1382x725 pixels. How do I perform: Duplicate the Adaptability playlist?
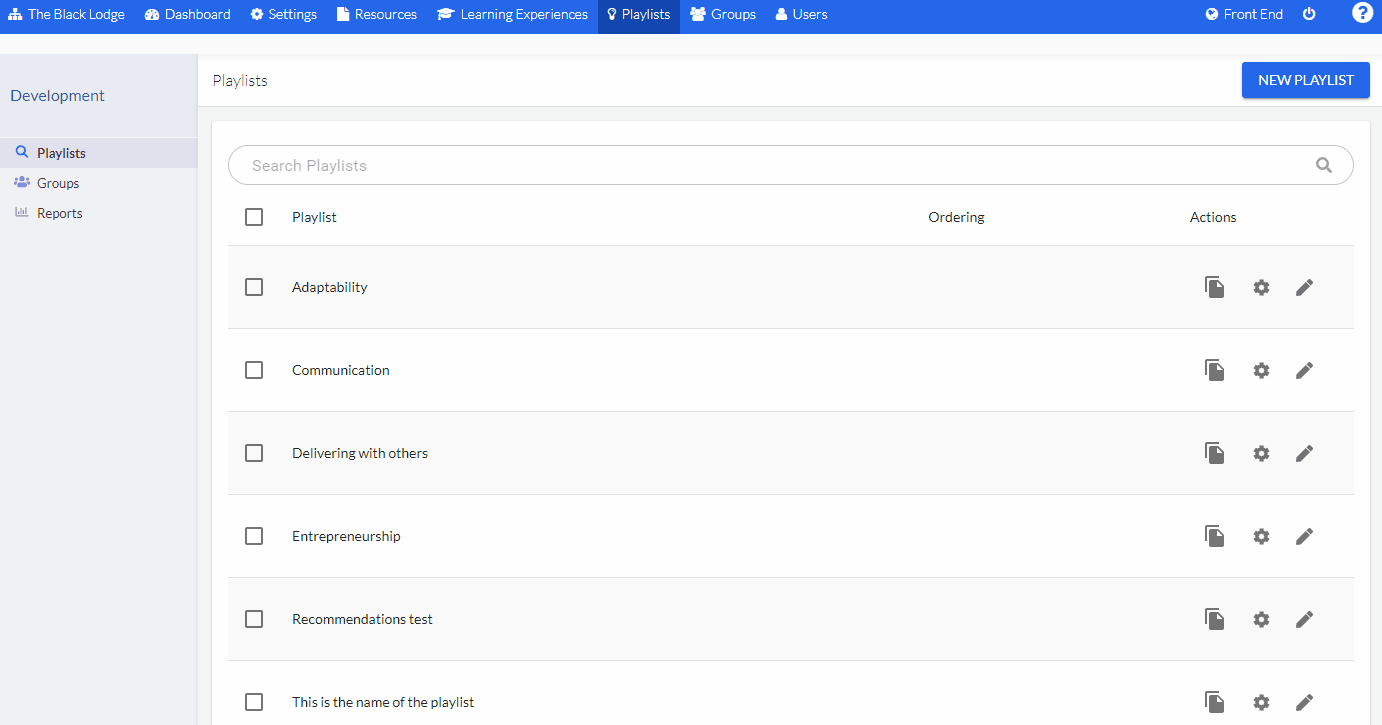(1214, 287)
